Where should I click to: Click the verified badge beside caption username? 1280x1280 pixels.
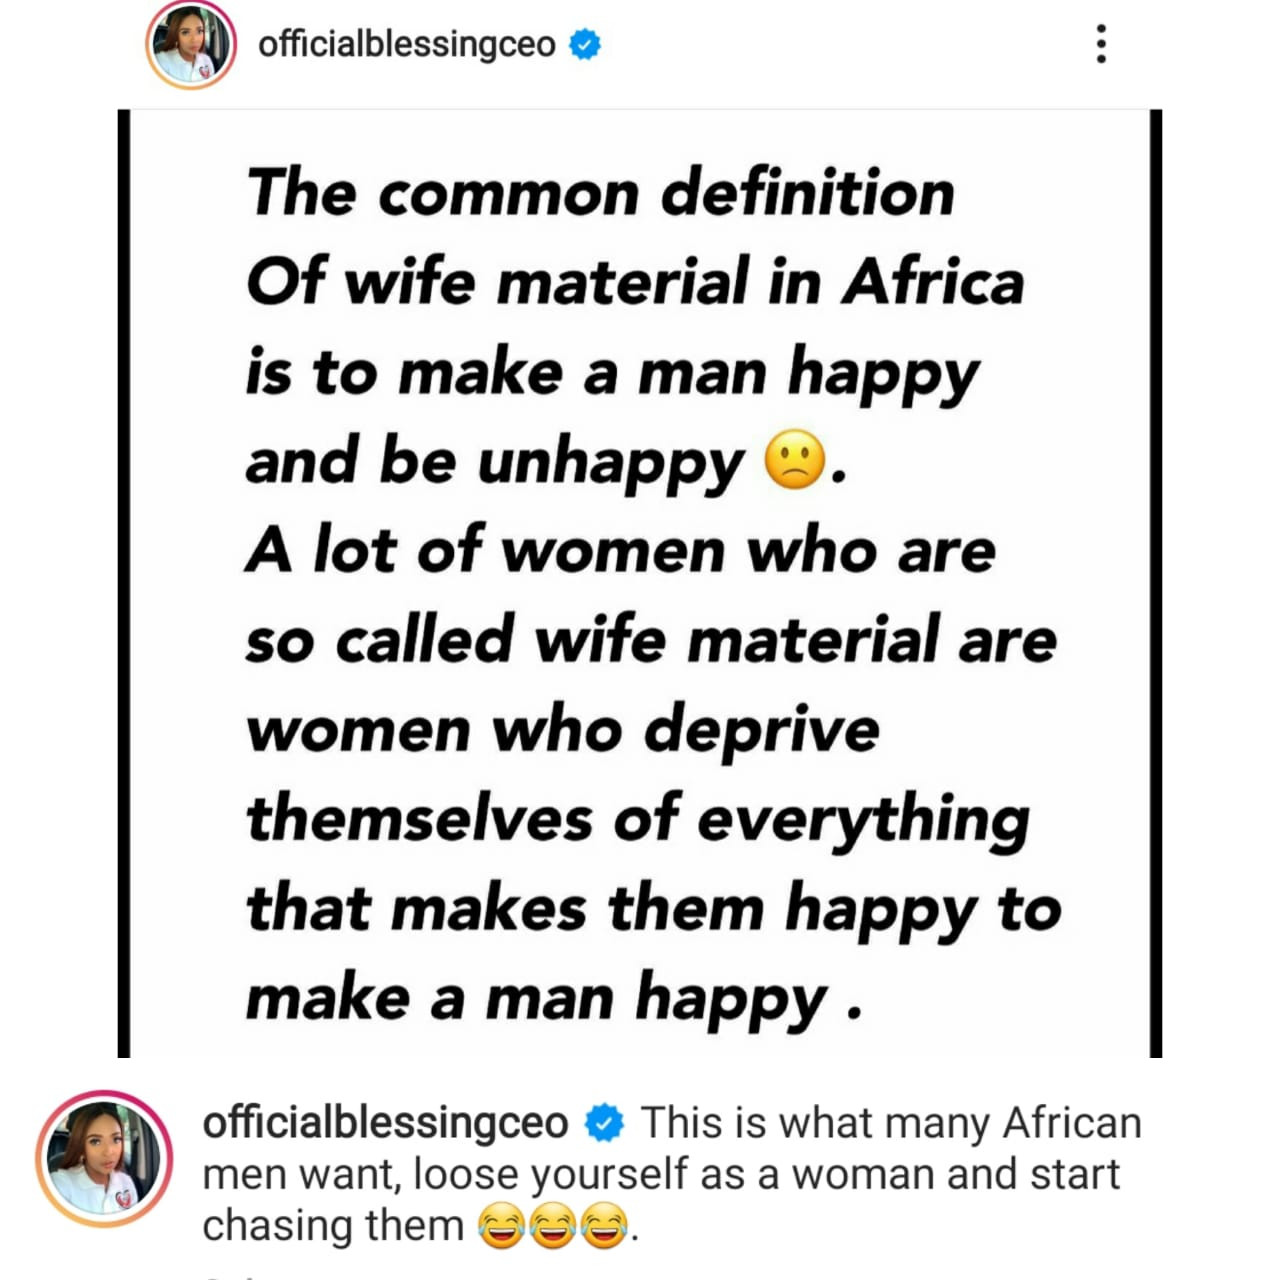point(604,1123)
